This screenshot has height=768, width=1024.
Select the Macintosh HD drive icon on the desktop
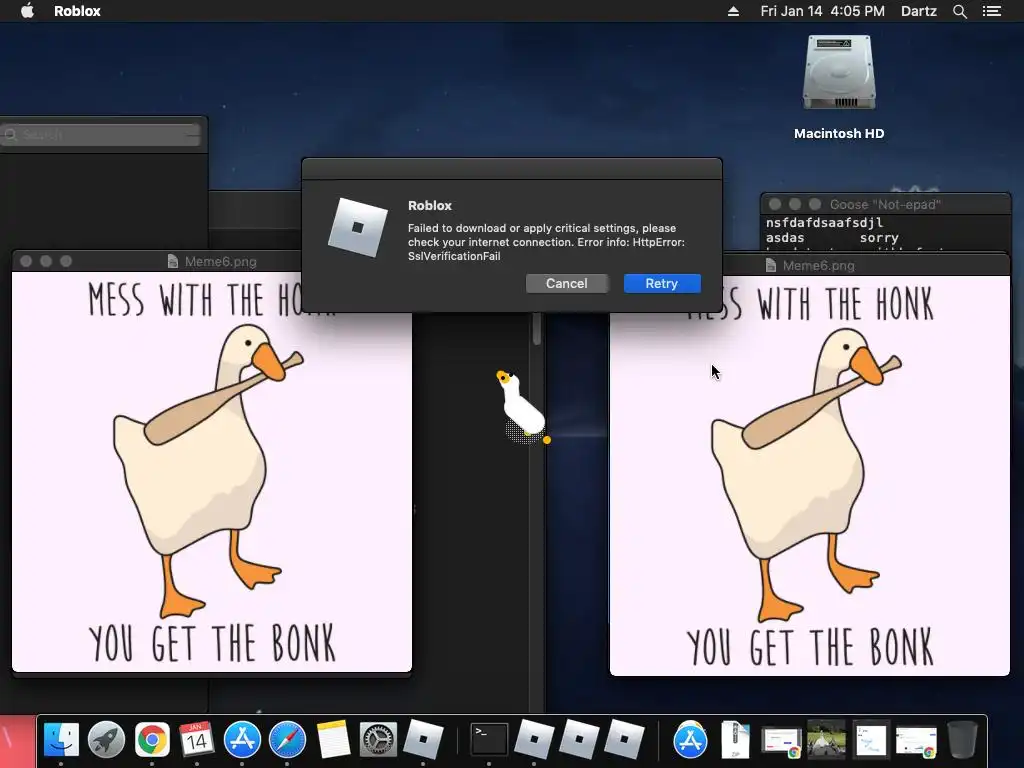click(839, 72)
